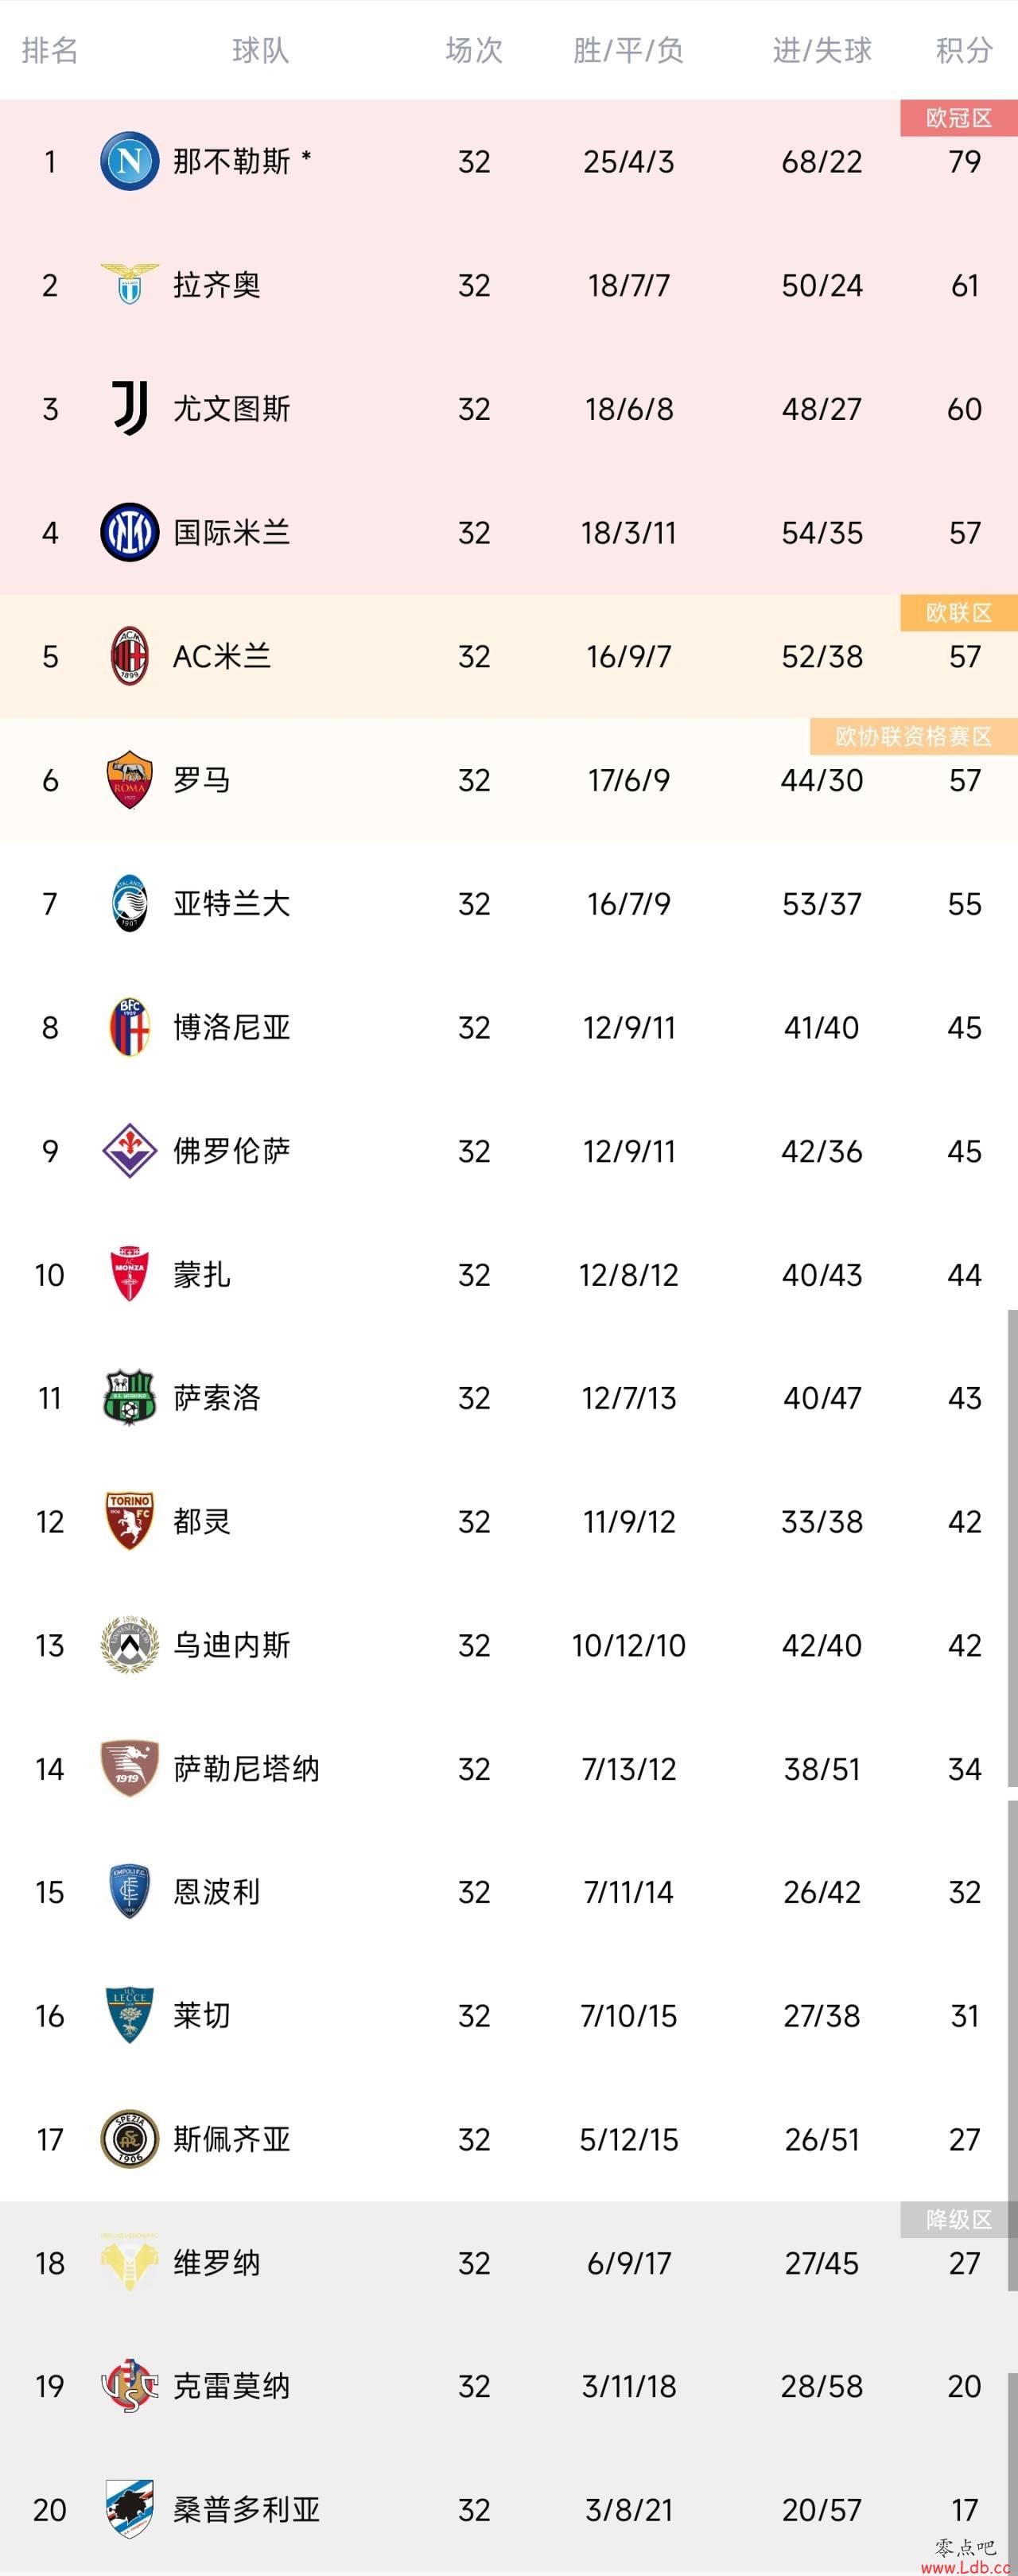Click the 排名 column header

pyautogui.click(x=50, y=50)
